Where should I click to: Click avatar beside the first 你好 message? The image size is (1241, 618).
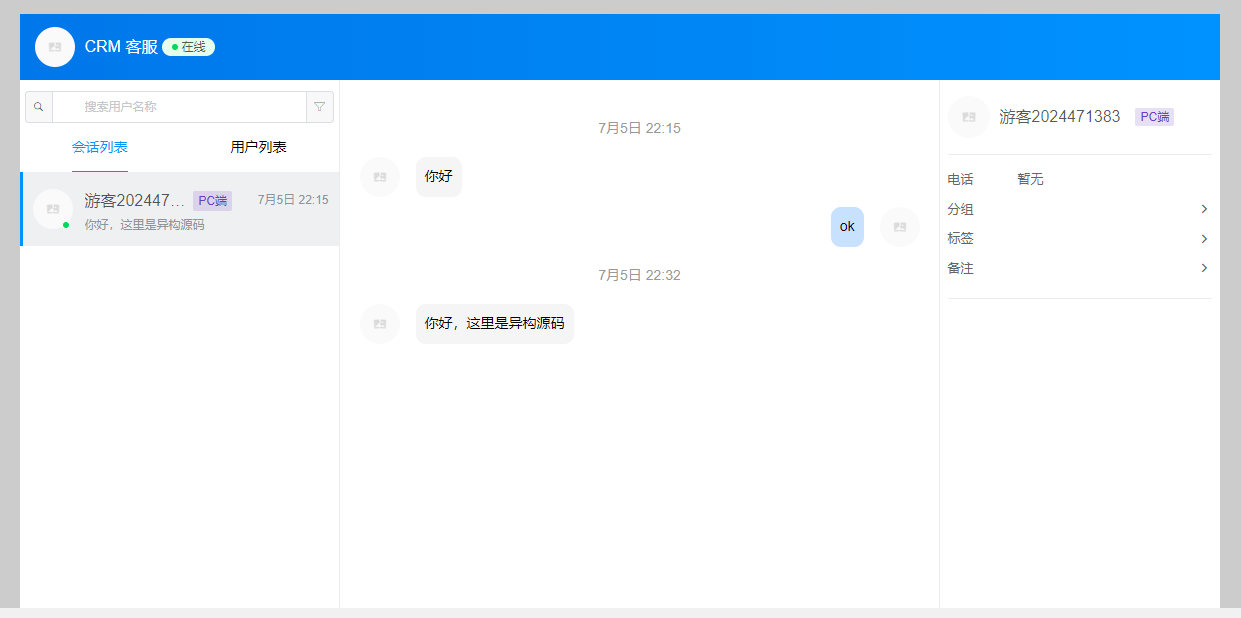[x=380, y=177]
